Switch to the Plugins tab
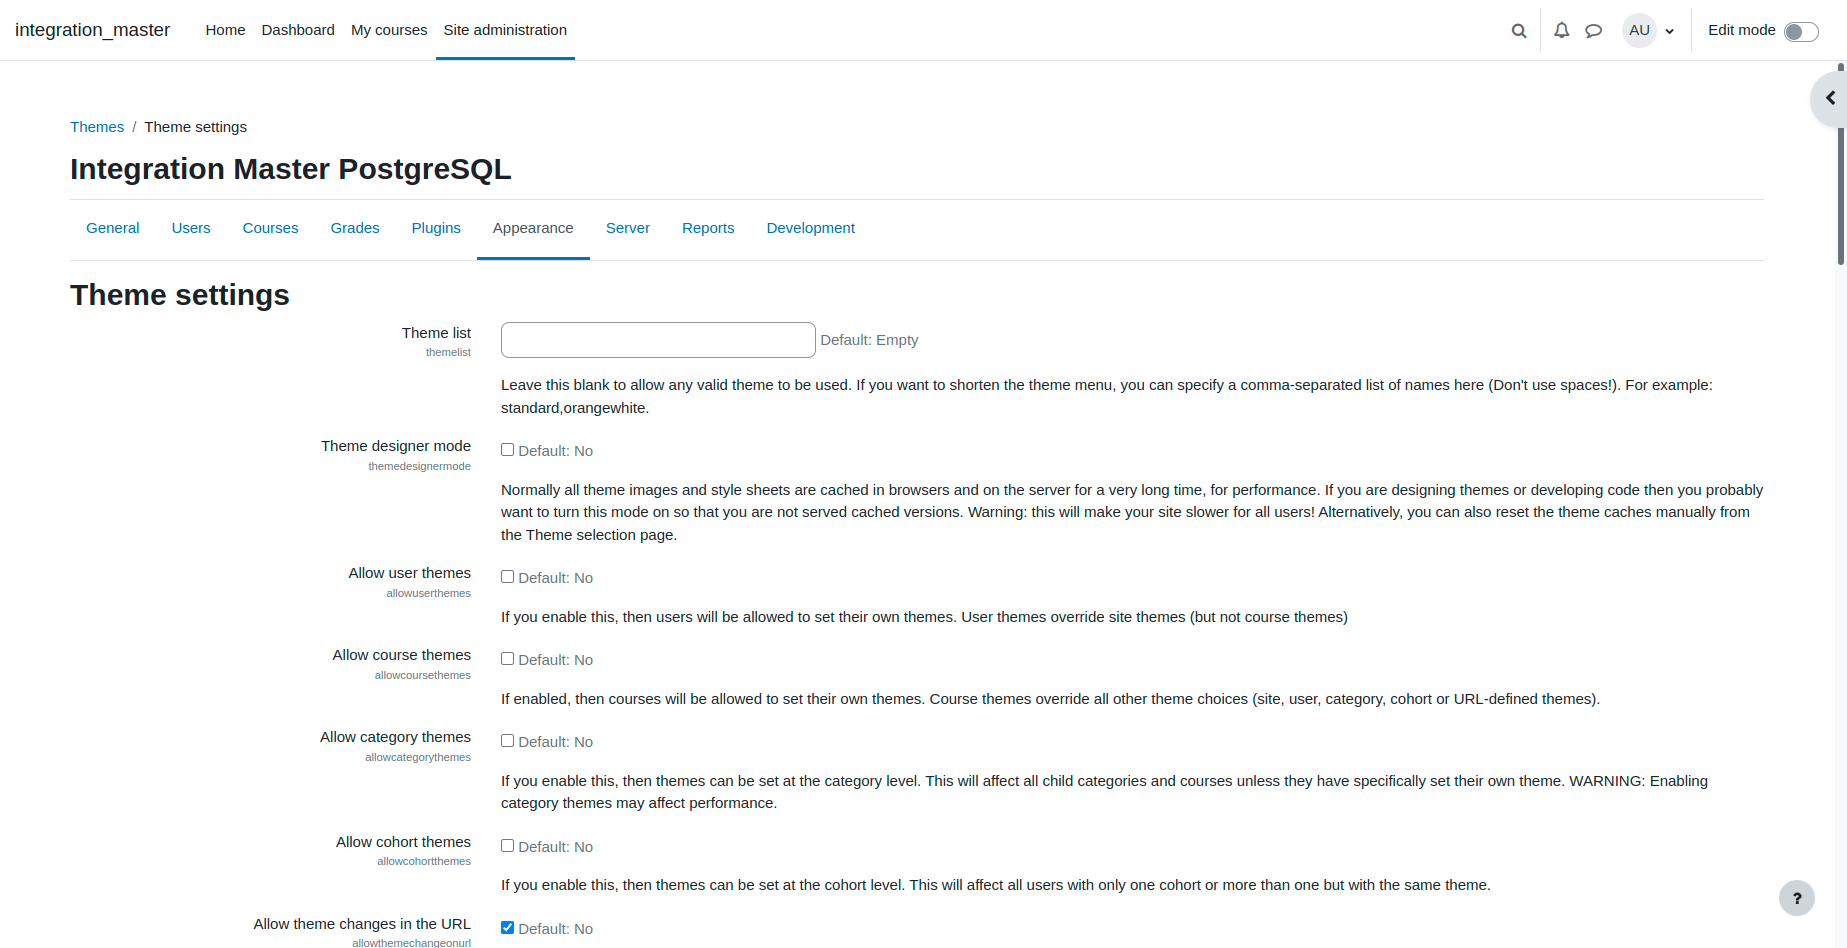The height and width of the screenshot is (948, 1847). (436, 228)
